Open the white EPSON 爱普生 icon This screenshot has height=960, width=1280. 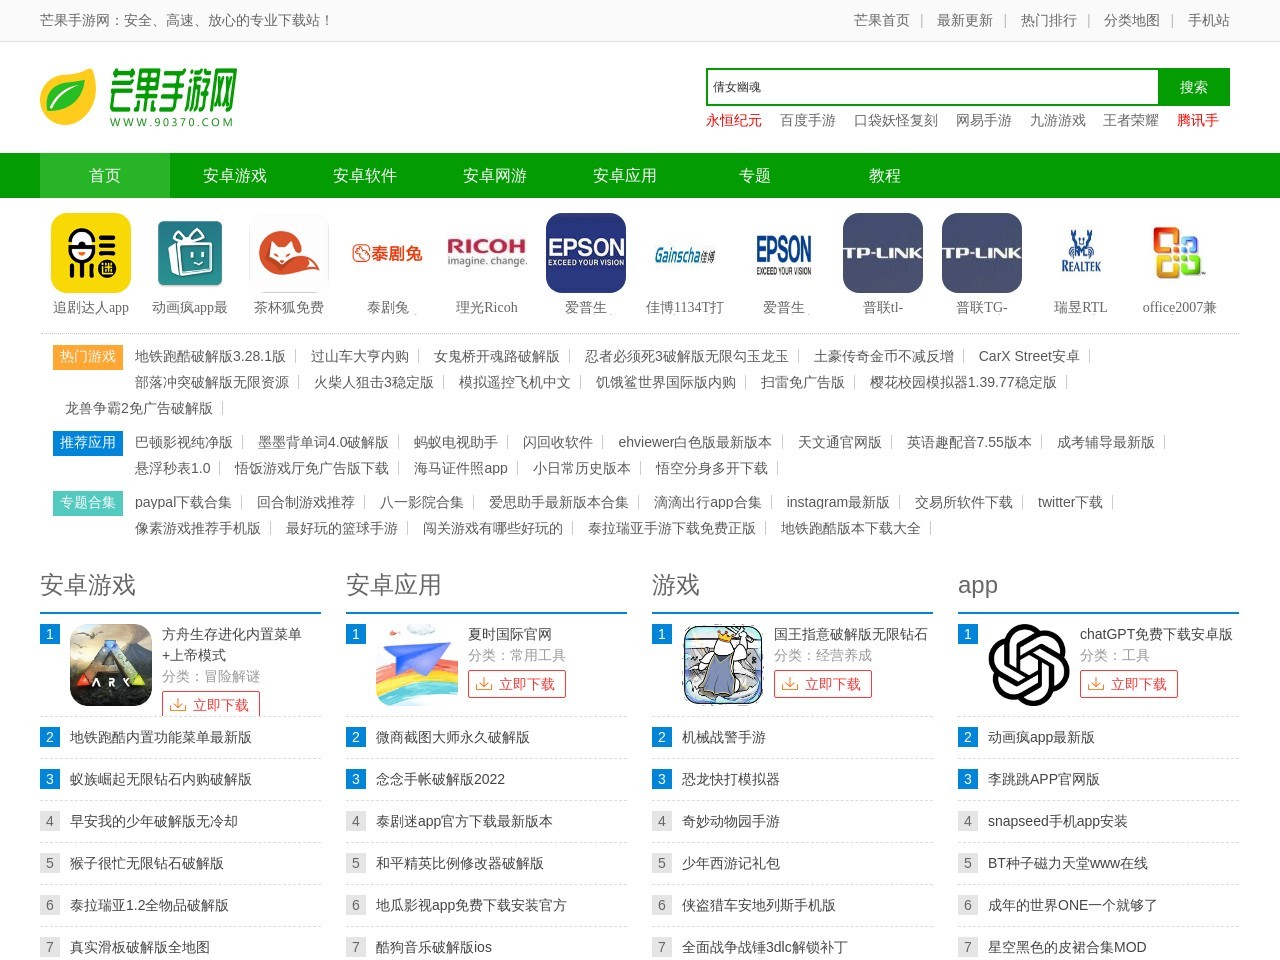point(784,253)
